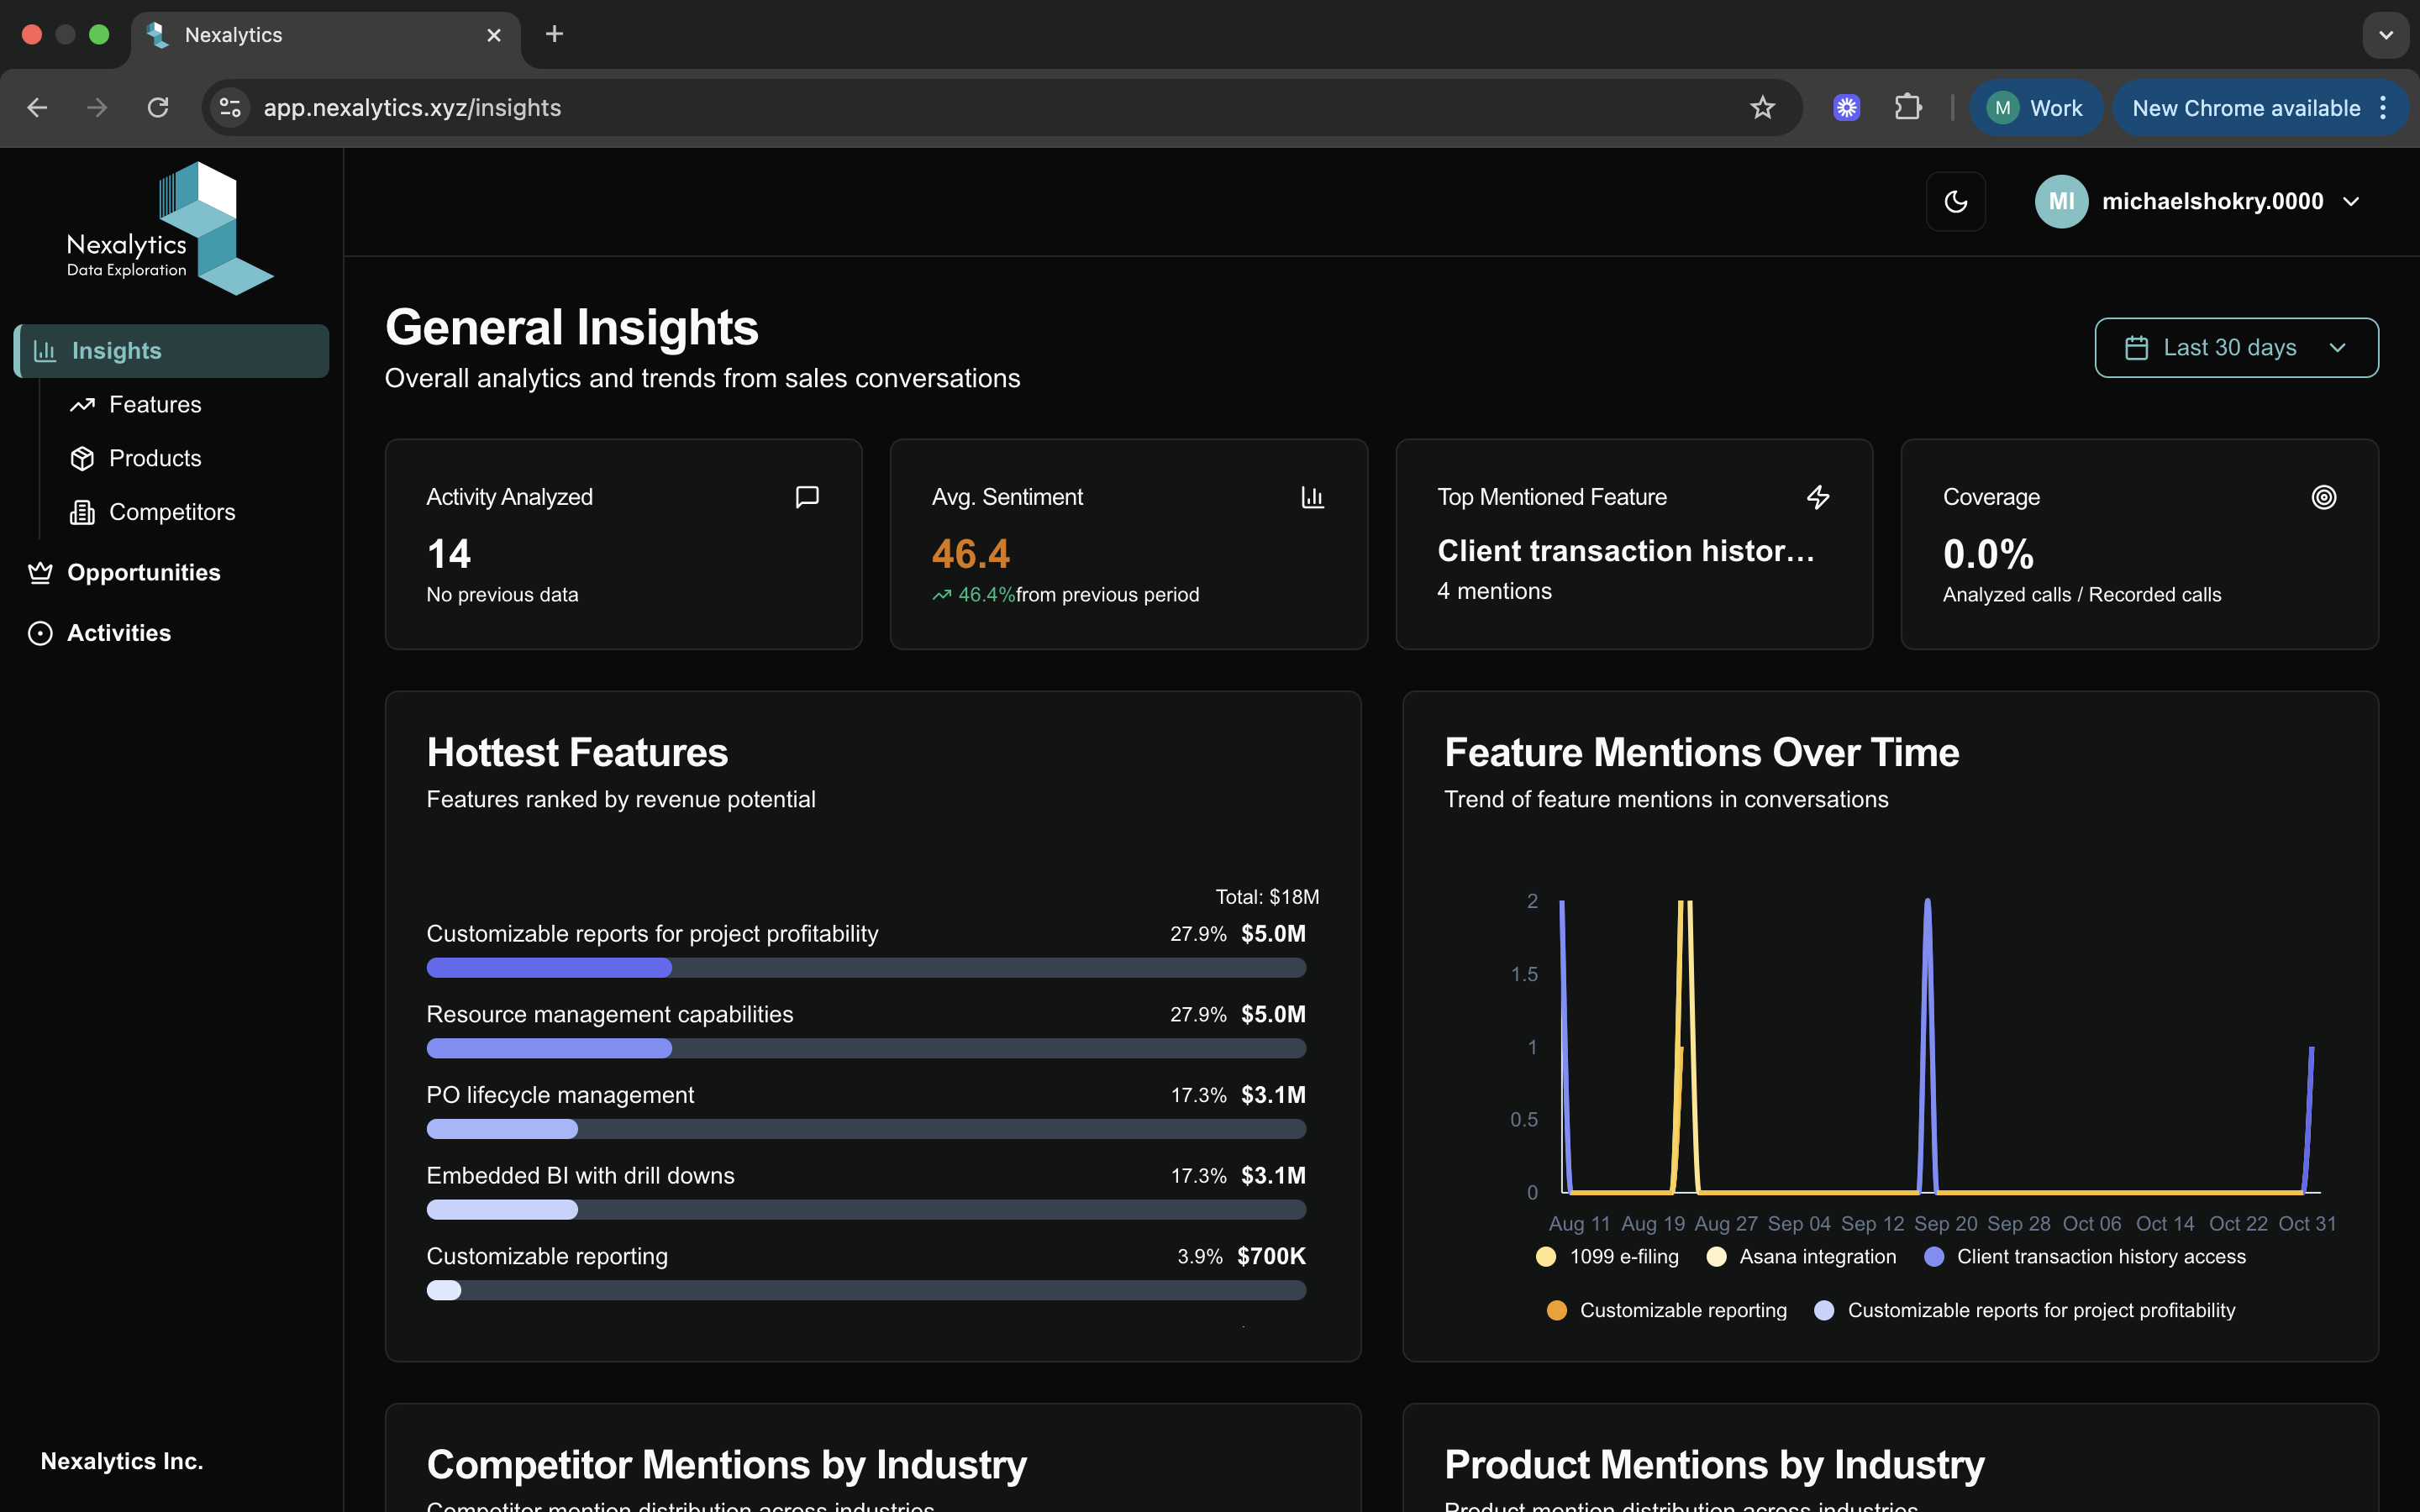The image size is (2420, 1512).
Task: Reload the page
Action: click(x=158, y=108)
